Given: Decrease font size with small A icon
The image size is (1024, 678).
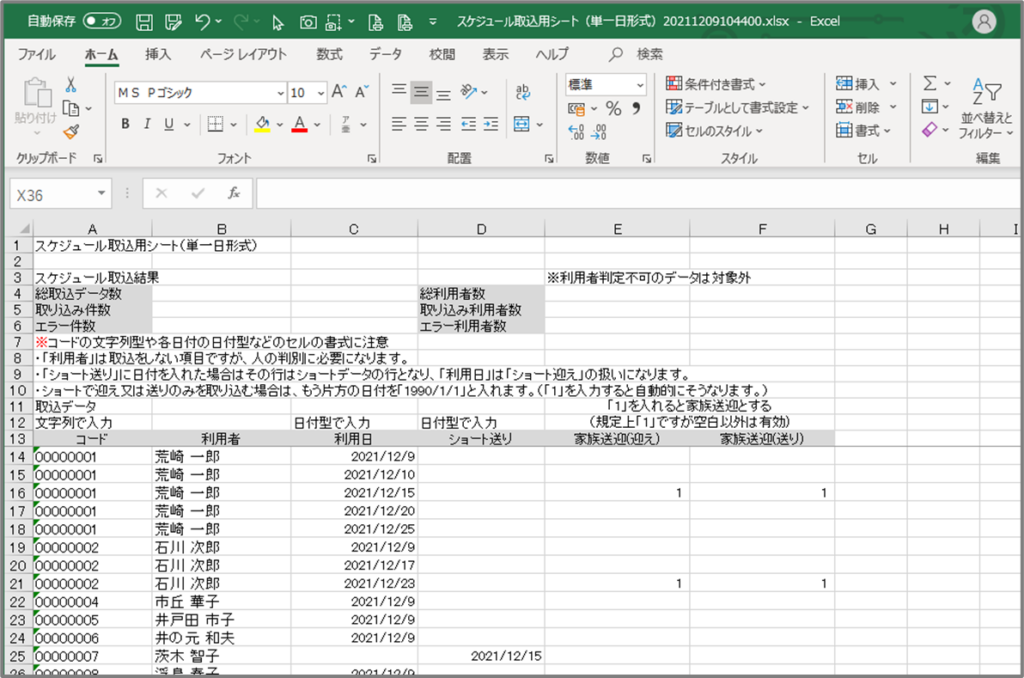Looking at the screenshot, I should [362, 92].
